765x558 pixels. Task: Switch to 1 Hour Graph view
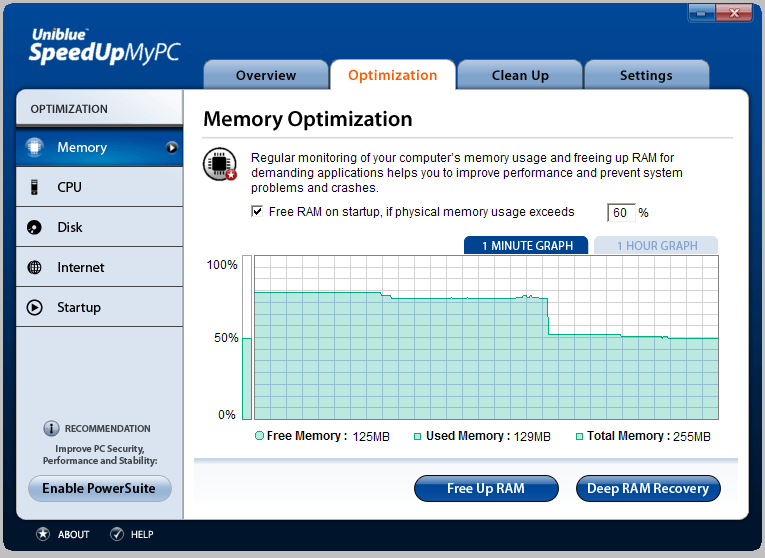coord(656,246)
